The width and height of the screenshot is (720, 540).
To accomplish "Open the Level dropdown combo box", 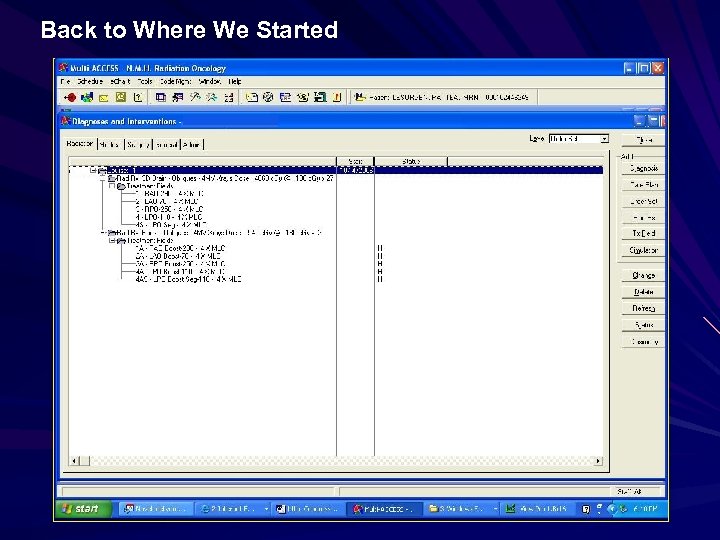I will (604, 139).
